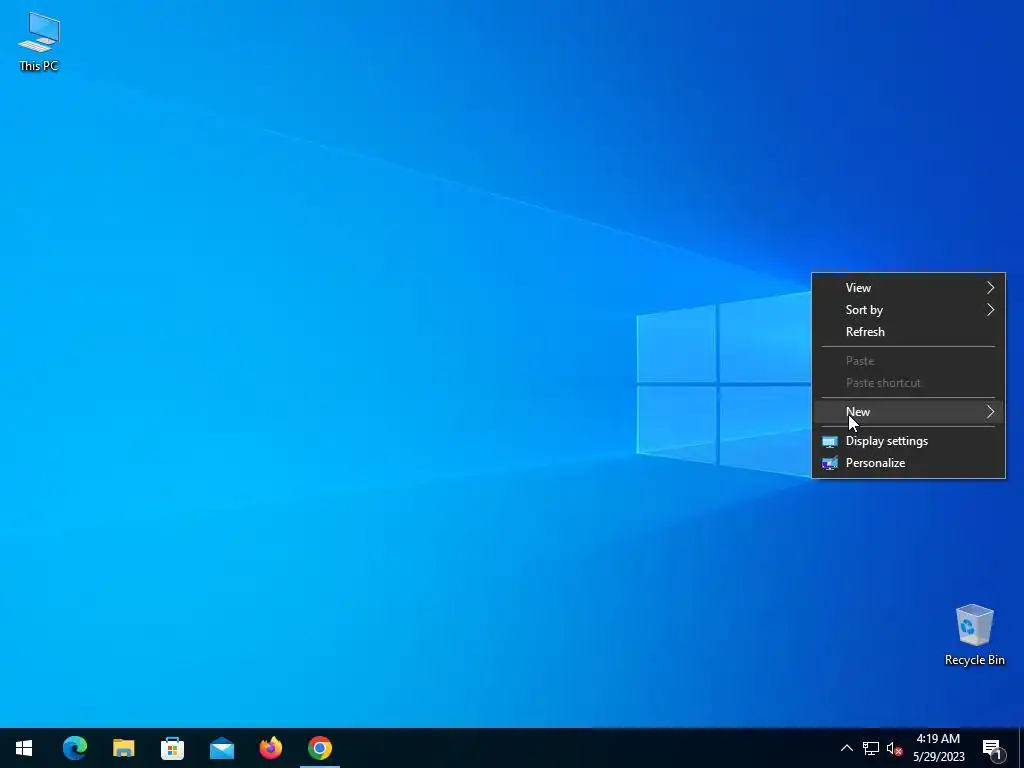Open the Sort by submenu
The height and width of the screenshot is (768, 1024).
pyautogui.click(x=908, y=310)
